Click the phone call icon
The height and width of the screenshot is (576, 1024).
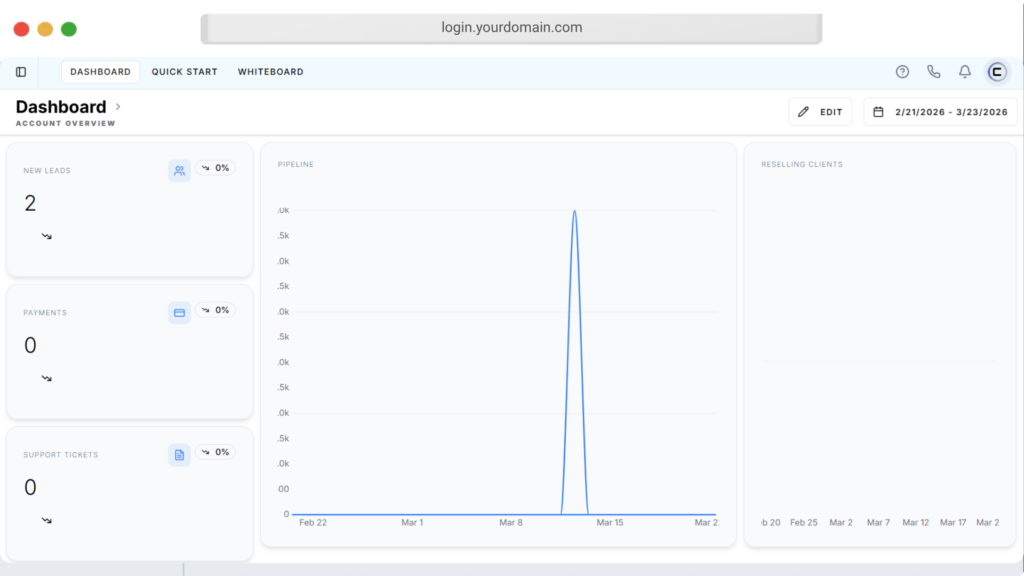click(x=933, y=72)
